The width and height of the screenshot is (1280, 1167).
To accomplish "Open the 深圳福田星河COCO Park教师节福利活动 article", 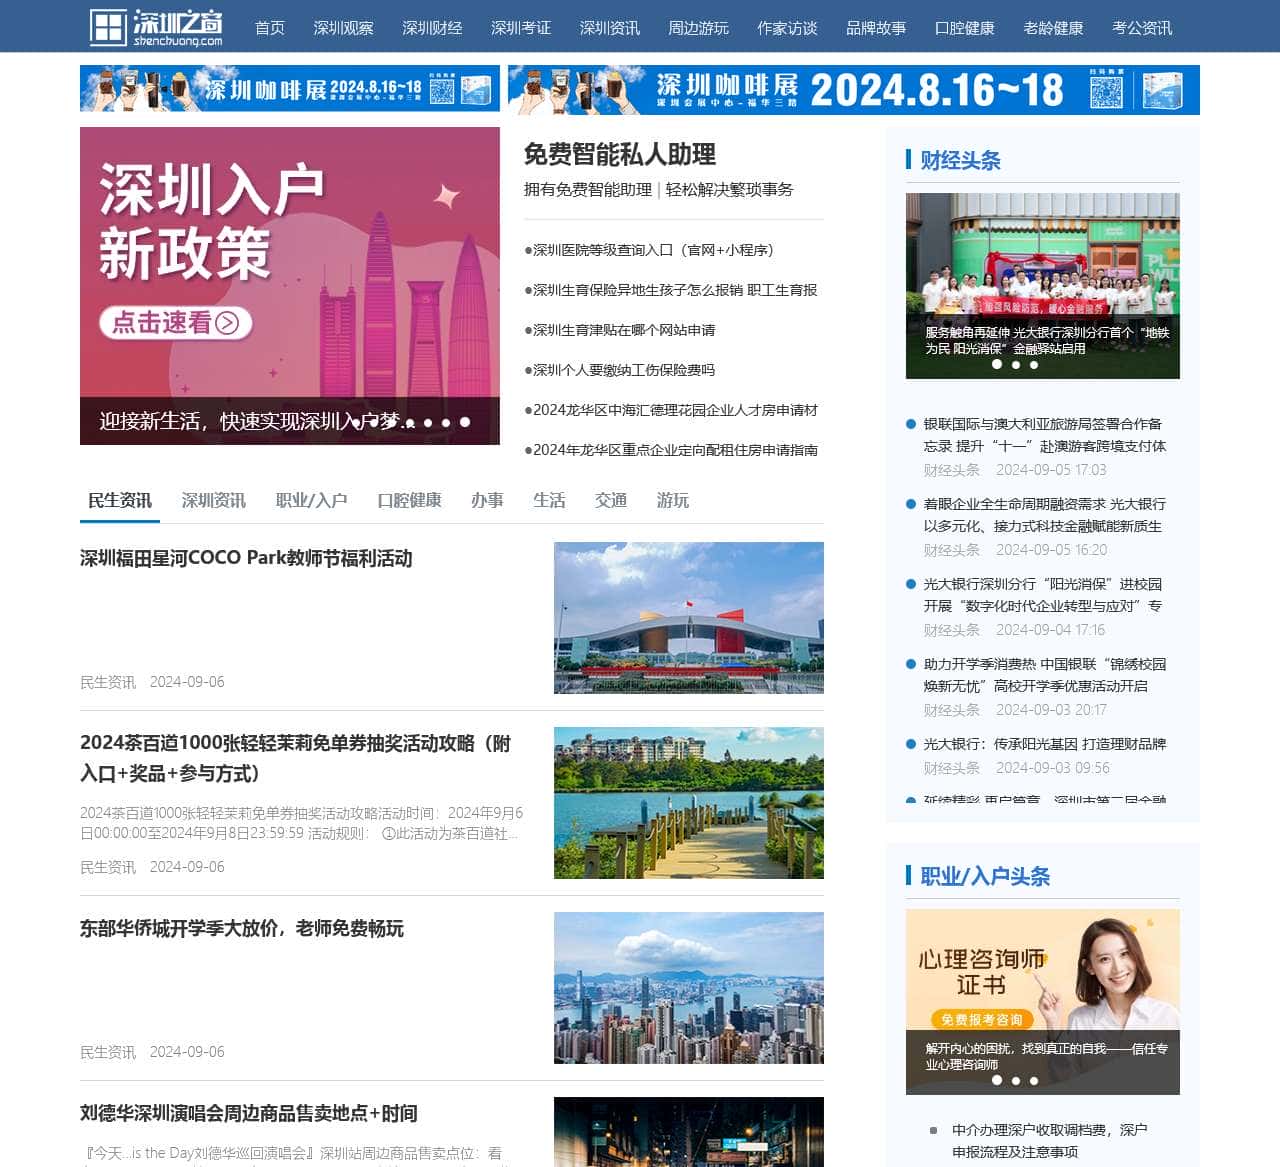I will pyautogui.click(x=247, y=559).
